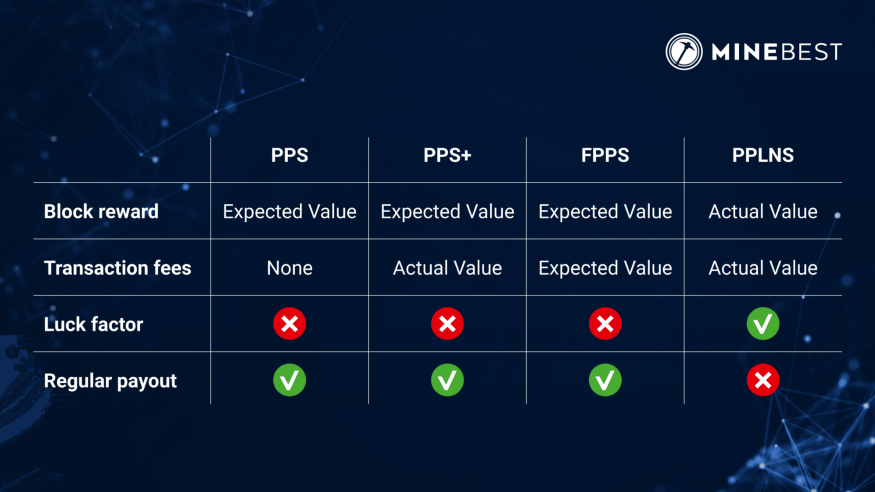Select the PPS+ column header
Image resolution: width=875 pixels, height=492 pixels.
click(447, 156)
